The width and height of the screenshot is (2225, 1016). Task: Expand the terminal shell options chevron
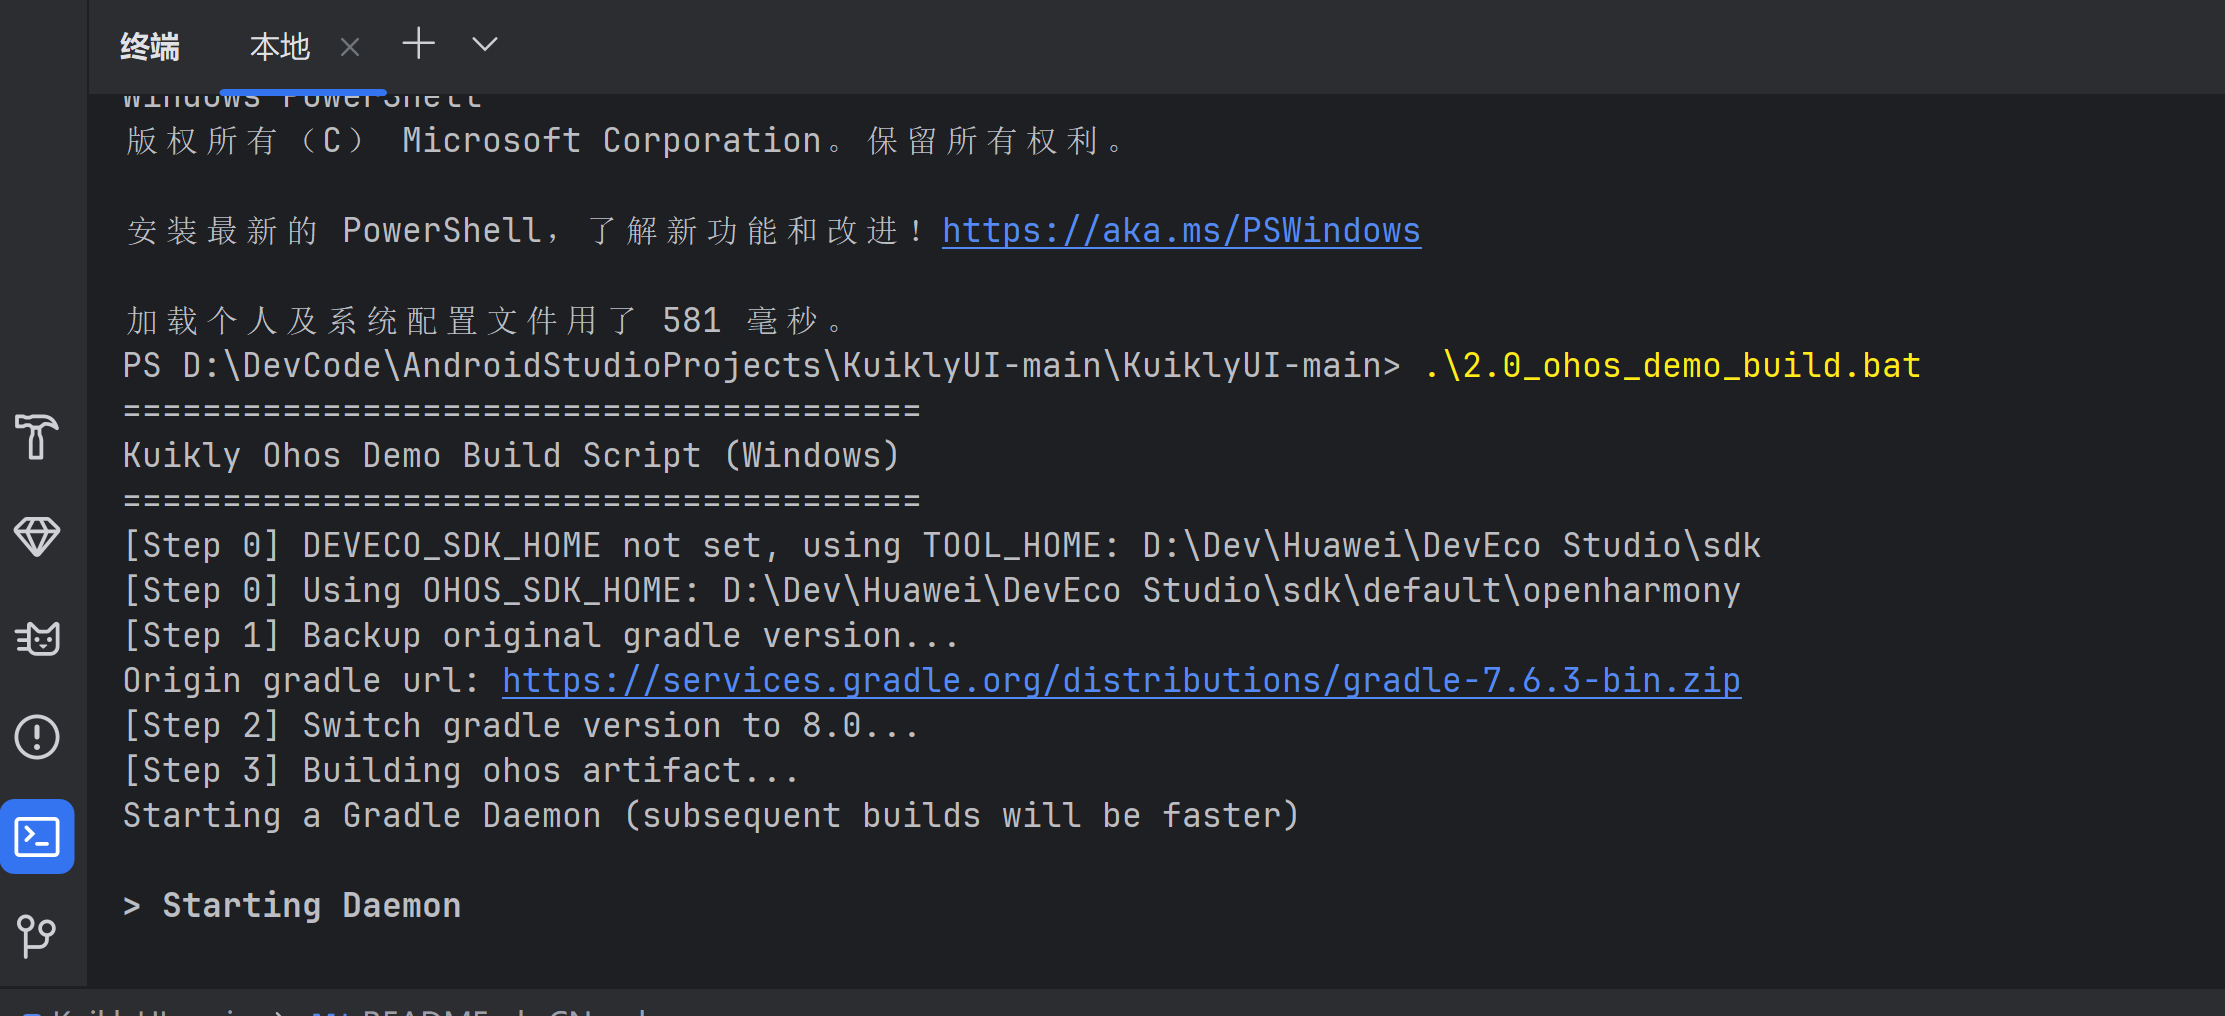[485, 45]
